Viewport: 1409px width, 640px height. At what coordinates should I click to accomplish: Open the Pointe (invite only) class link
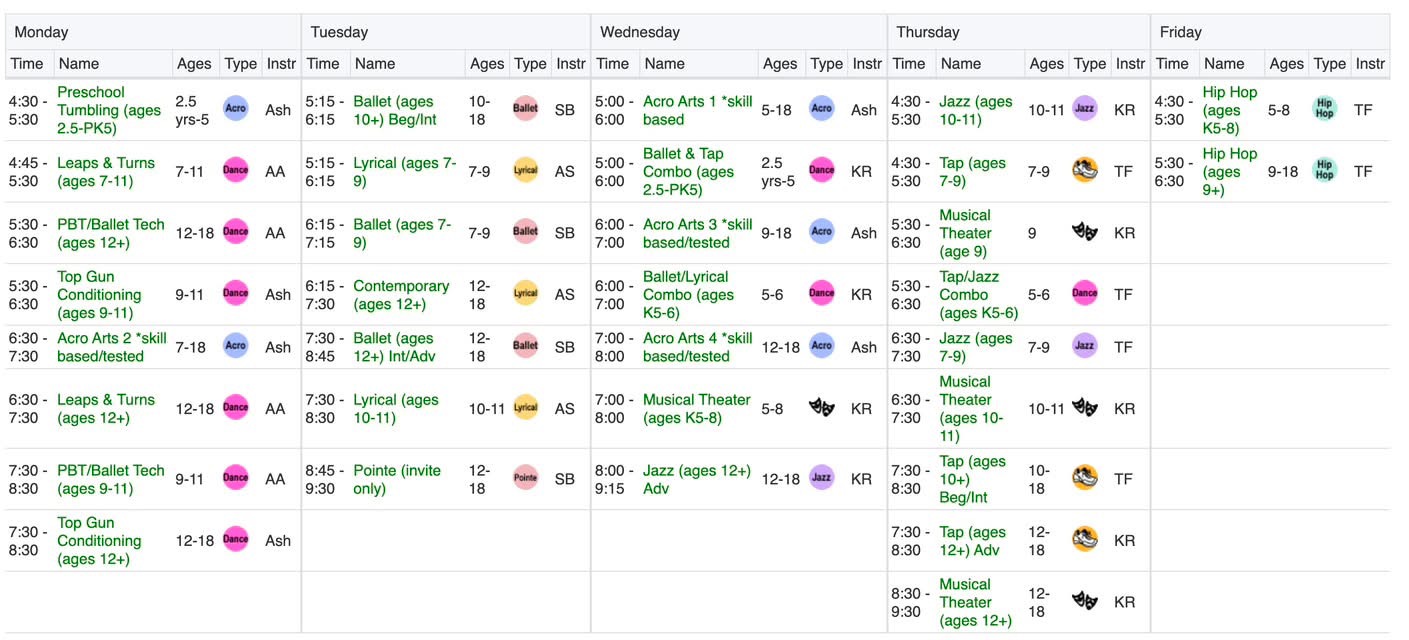(397, 479)
